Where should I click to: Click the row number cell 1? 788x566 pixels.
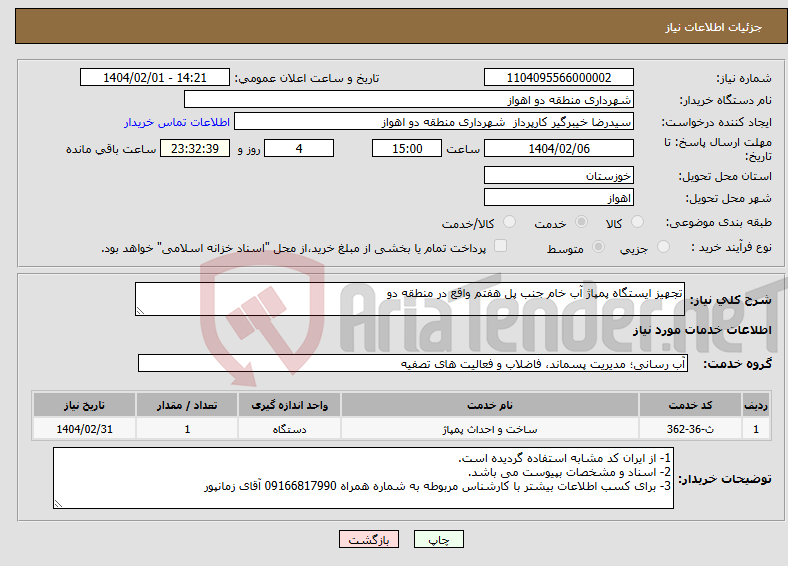pyautogui.click(x=756, y=429)
